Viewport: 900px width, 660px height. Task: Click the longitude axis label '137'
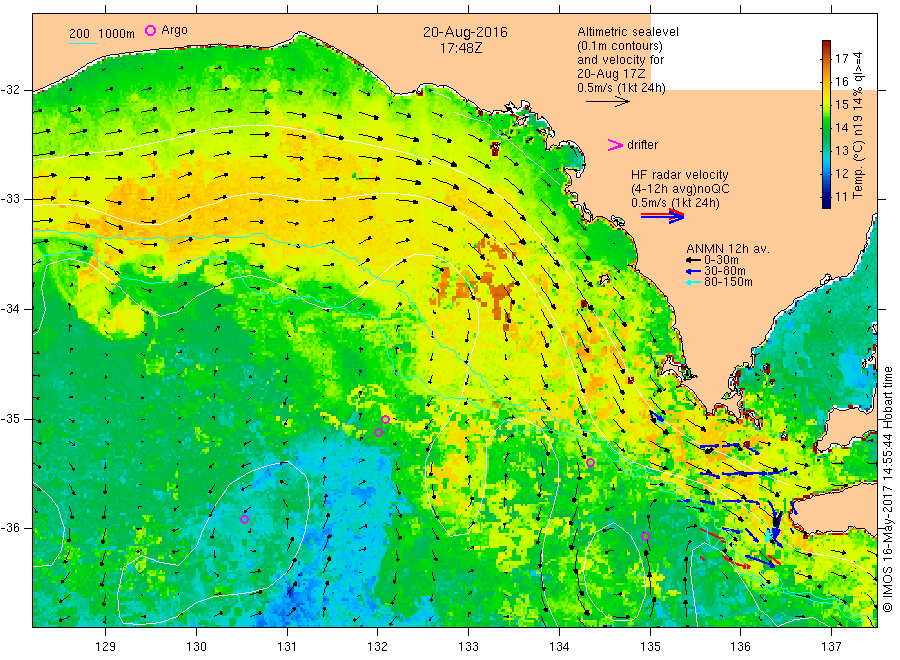coord(831,647)
